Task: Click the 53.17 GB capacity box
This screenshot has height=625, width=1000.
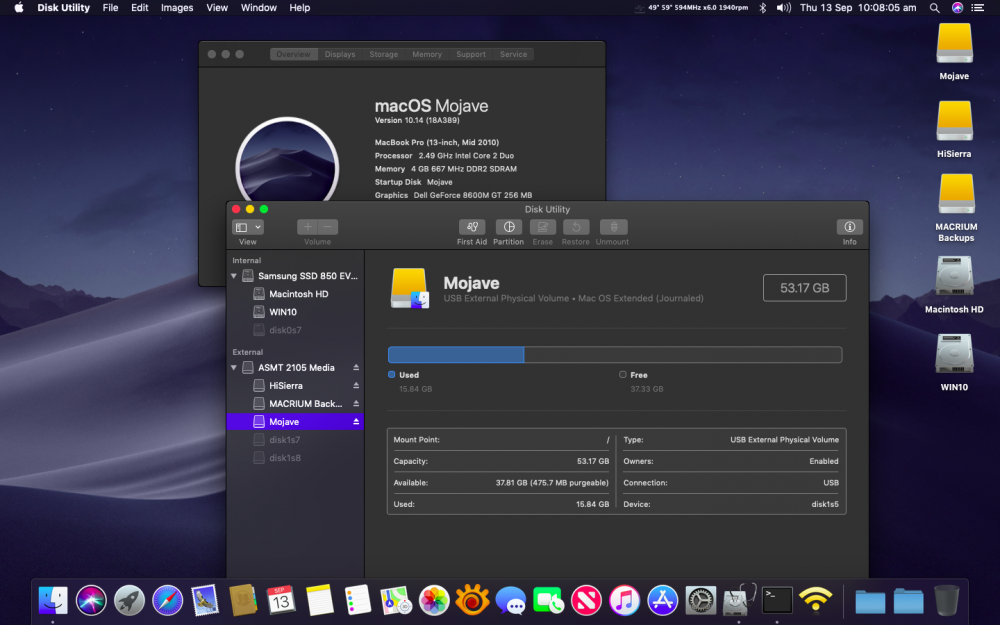Action: [x=805, y=288]
